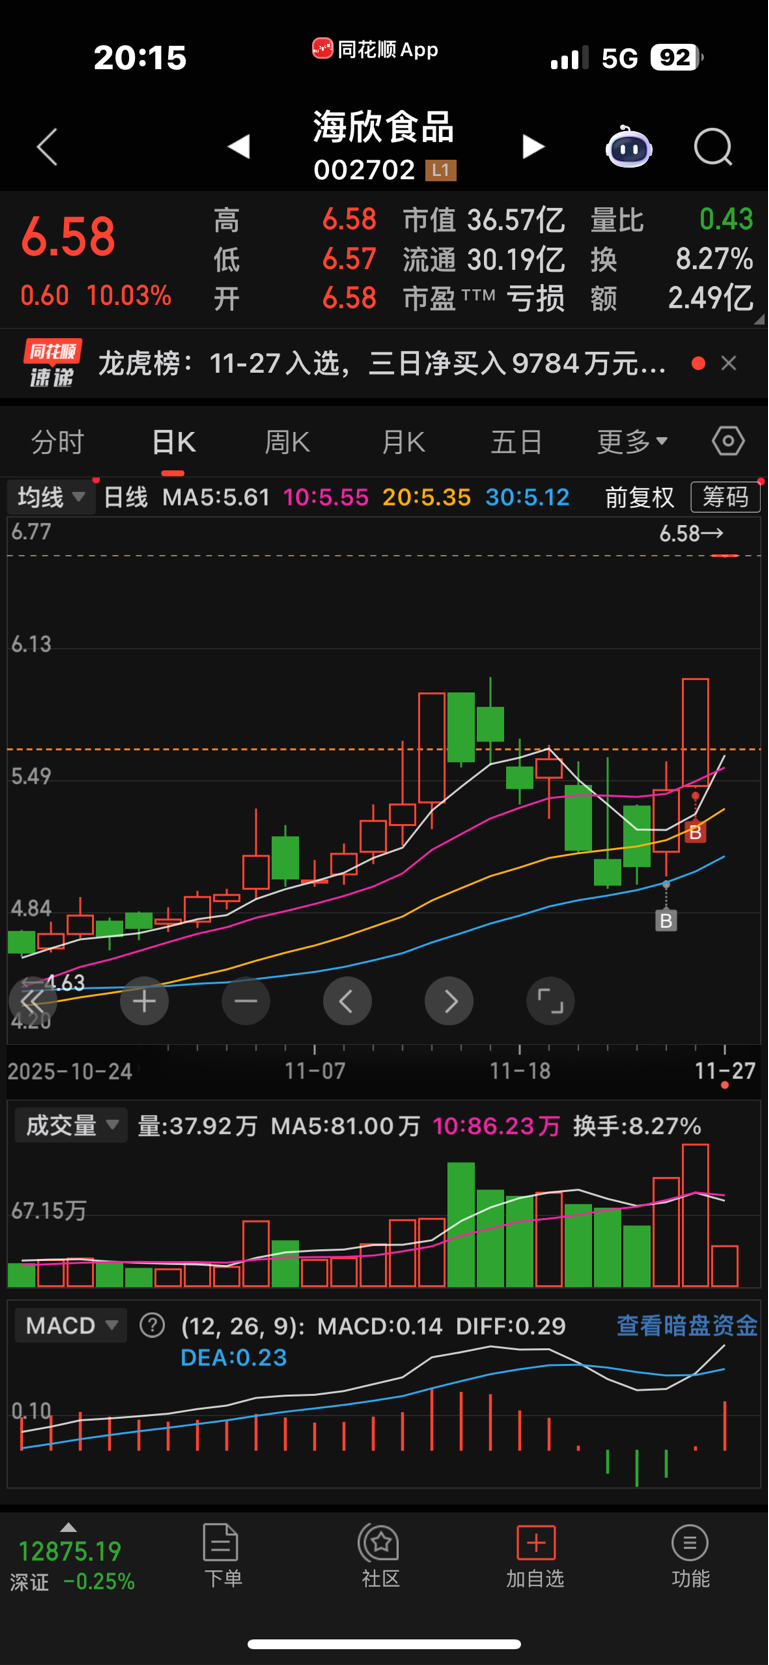Open the MACD indicator dropdown

coord(71,1326)
